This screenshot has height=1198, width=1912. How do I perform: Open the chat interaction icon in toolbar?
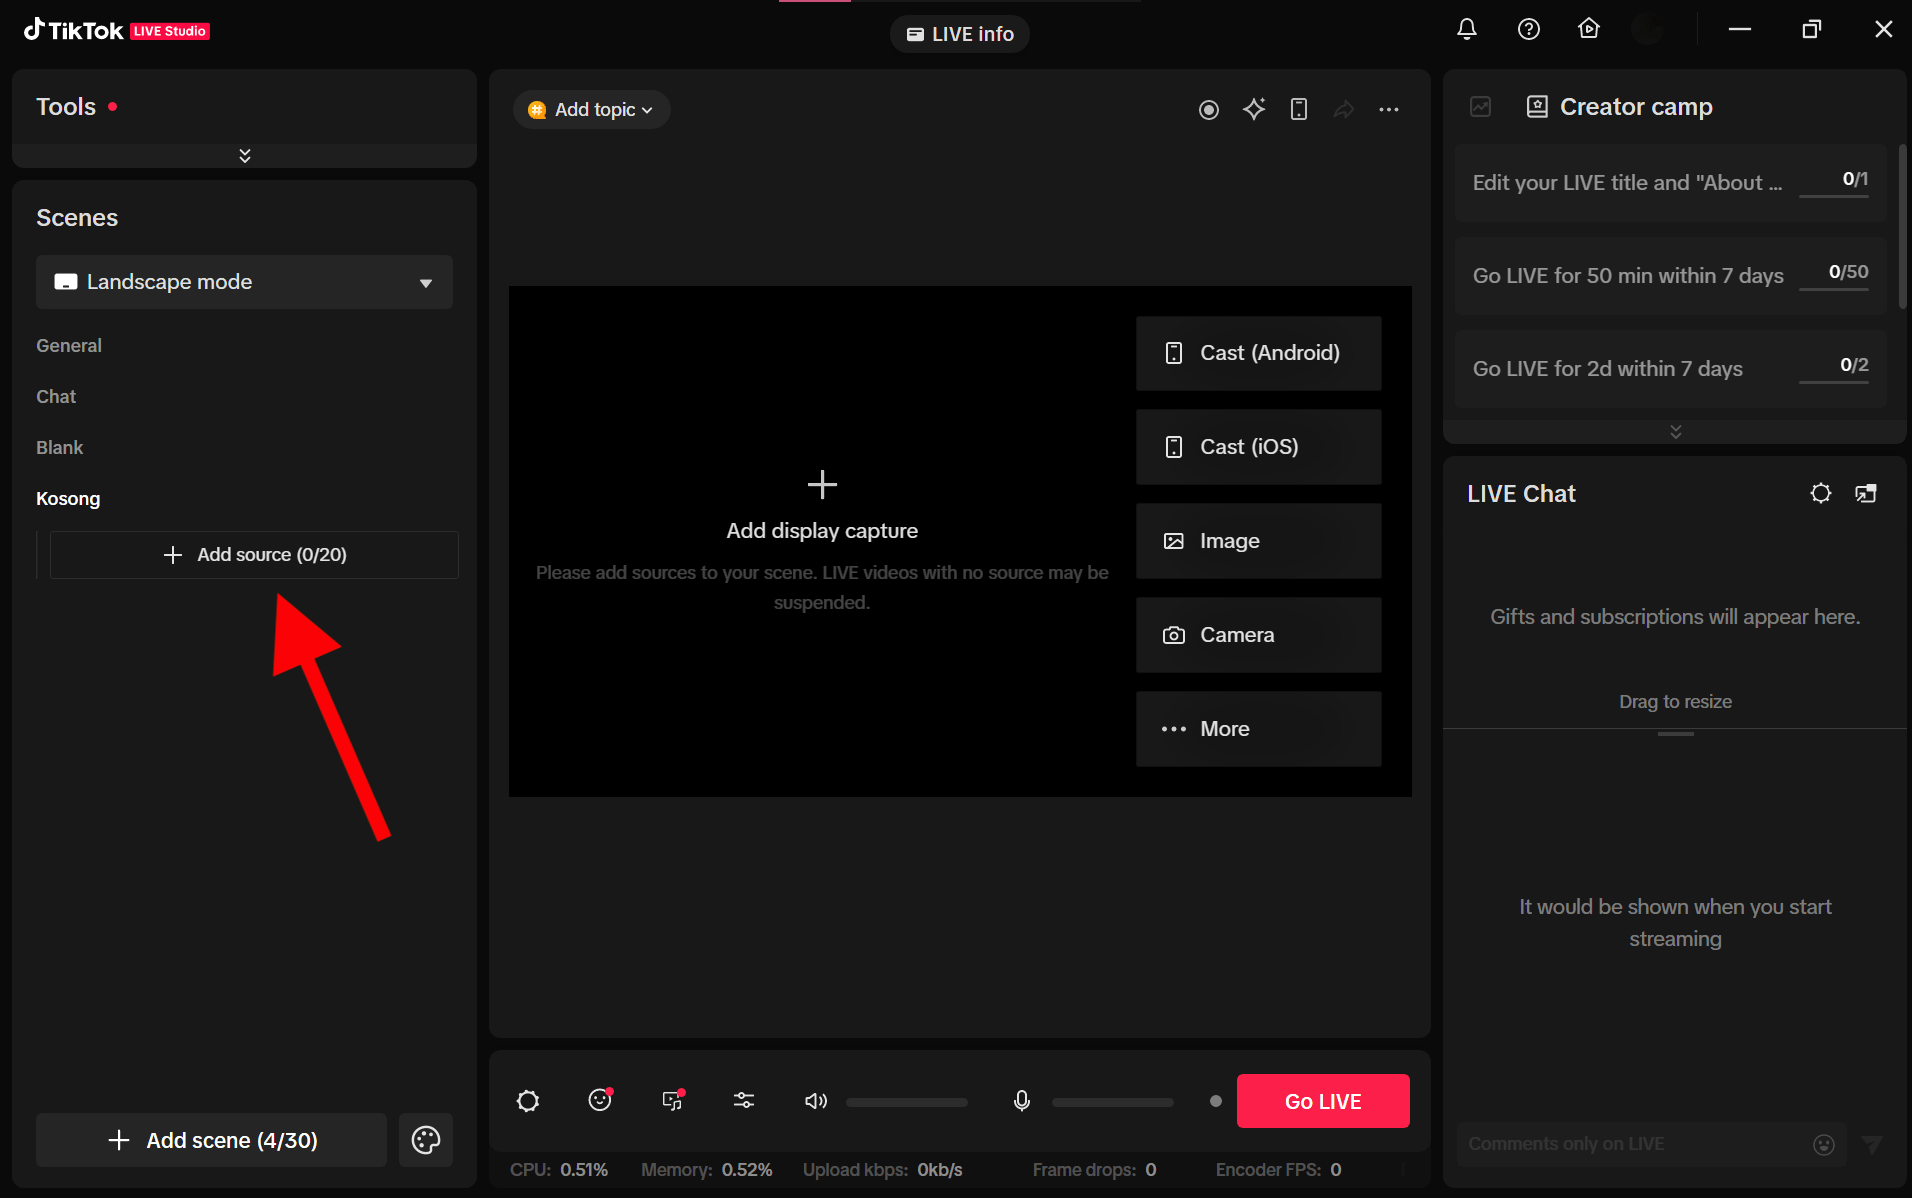[x=673, y=1100]
